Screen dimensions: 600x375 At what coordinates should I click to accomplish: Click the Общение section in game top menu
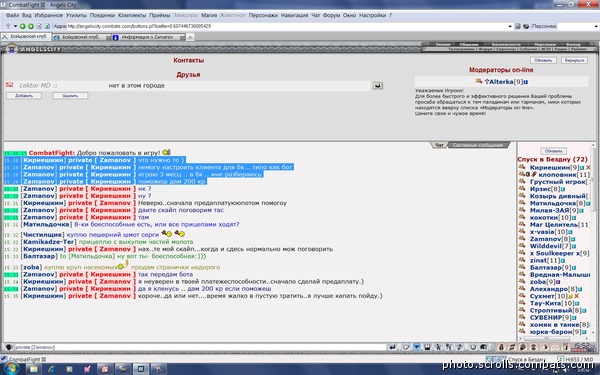pos(469,44)
